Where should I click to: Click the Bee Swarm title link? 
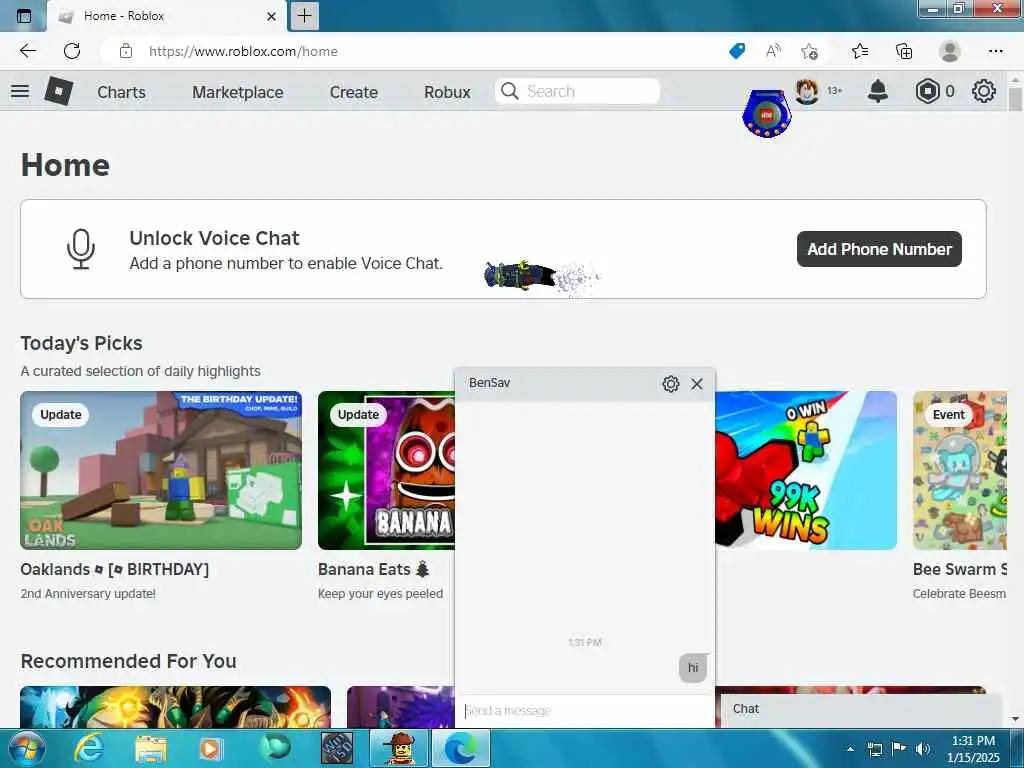(x=959, y=569)
